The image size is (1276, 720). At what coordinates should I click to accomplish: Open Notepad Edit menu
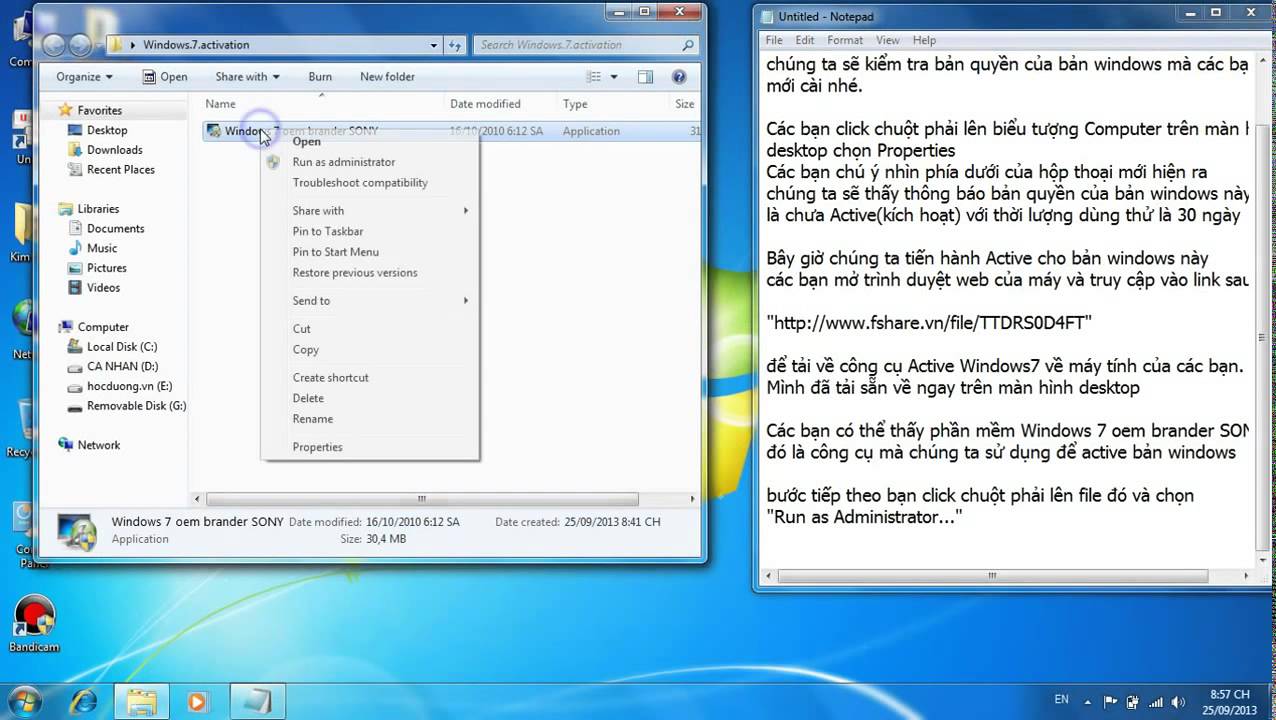coord(805,40)
